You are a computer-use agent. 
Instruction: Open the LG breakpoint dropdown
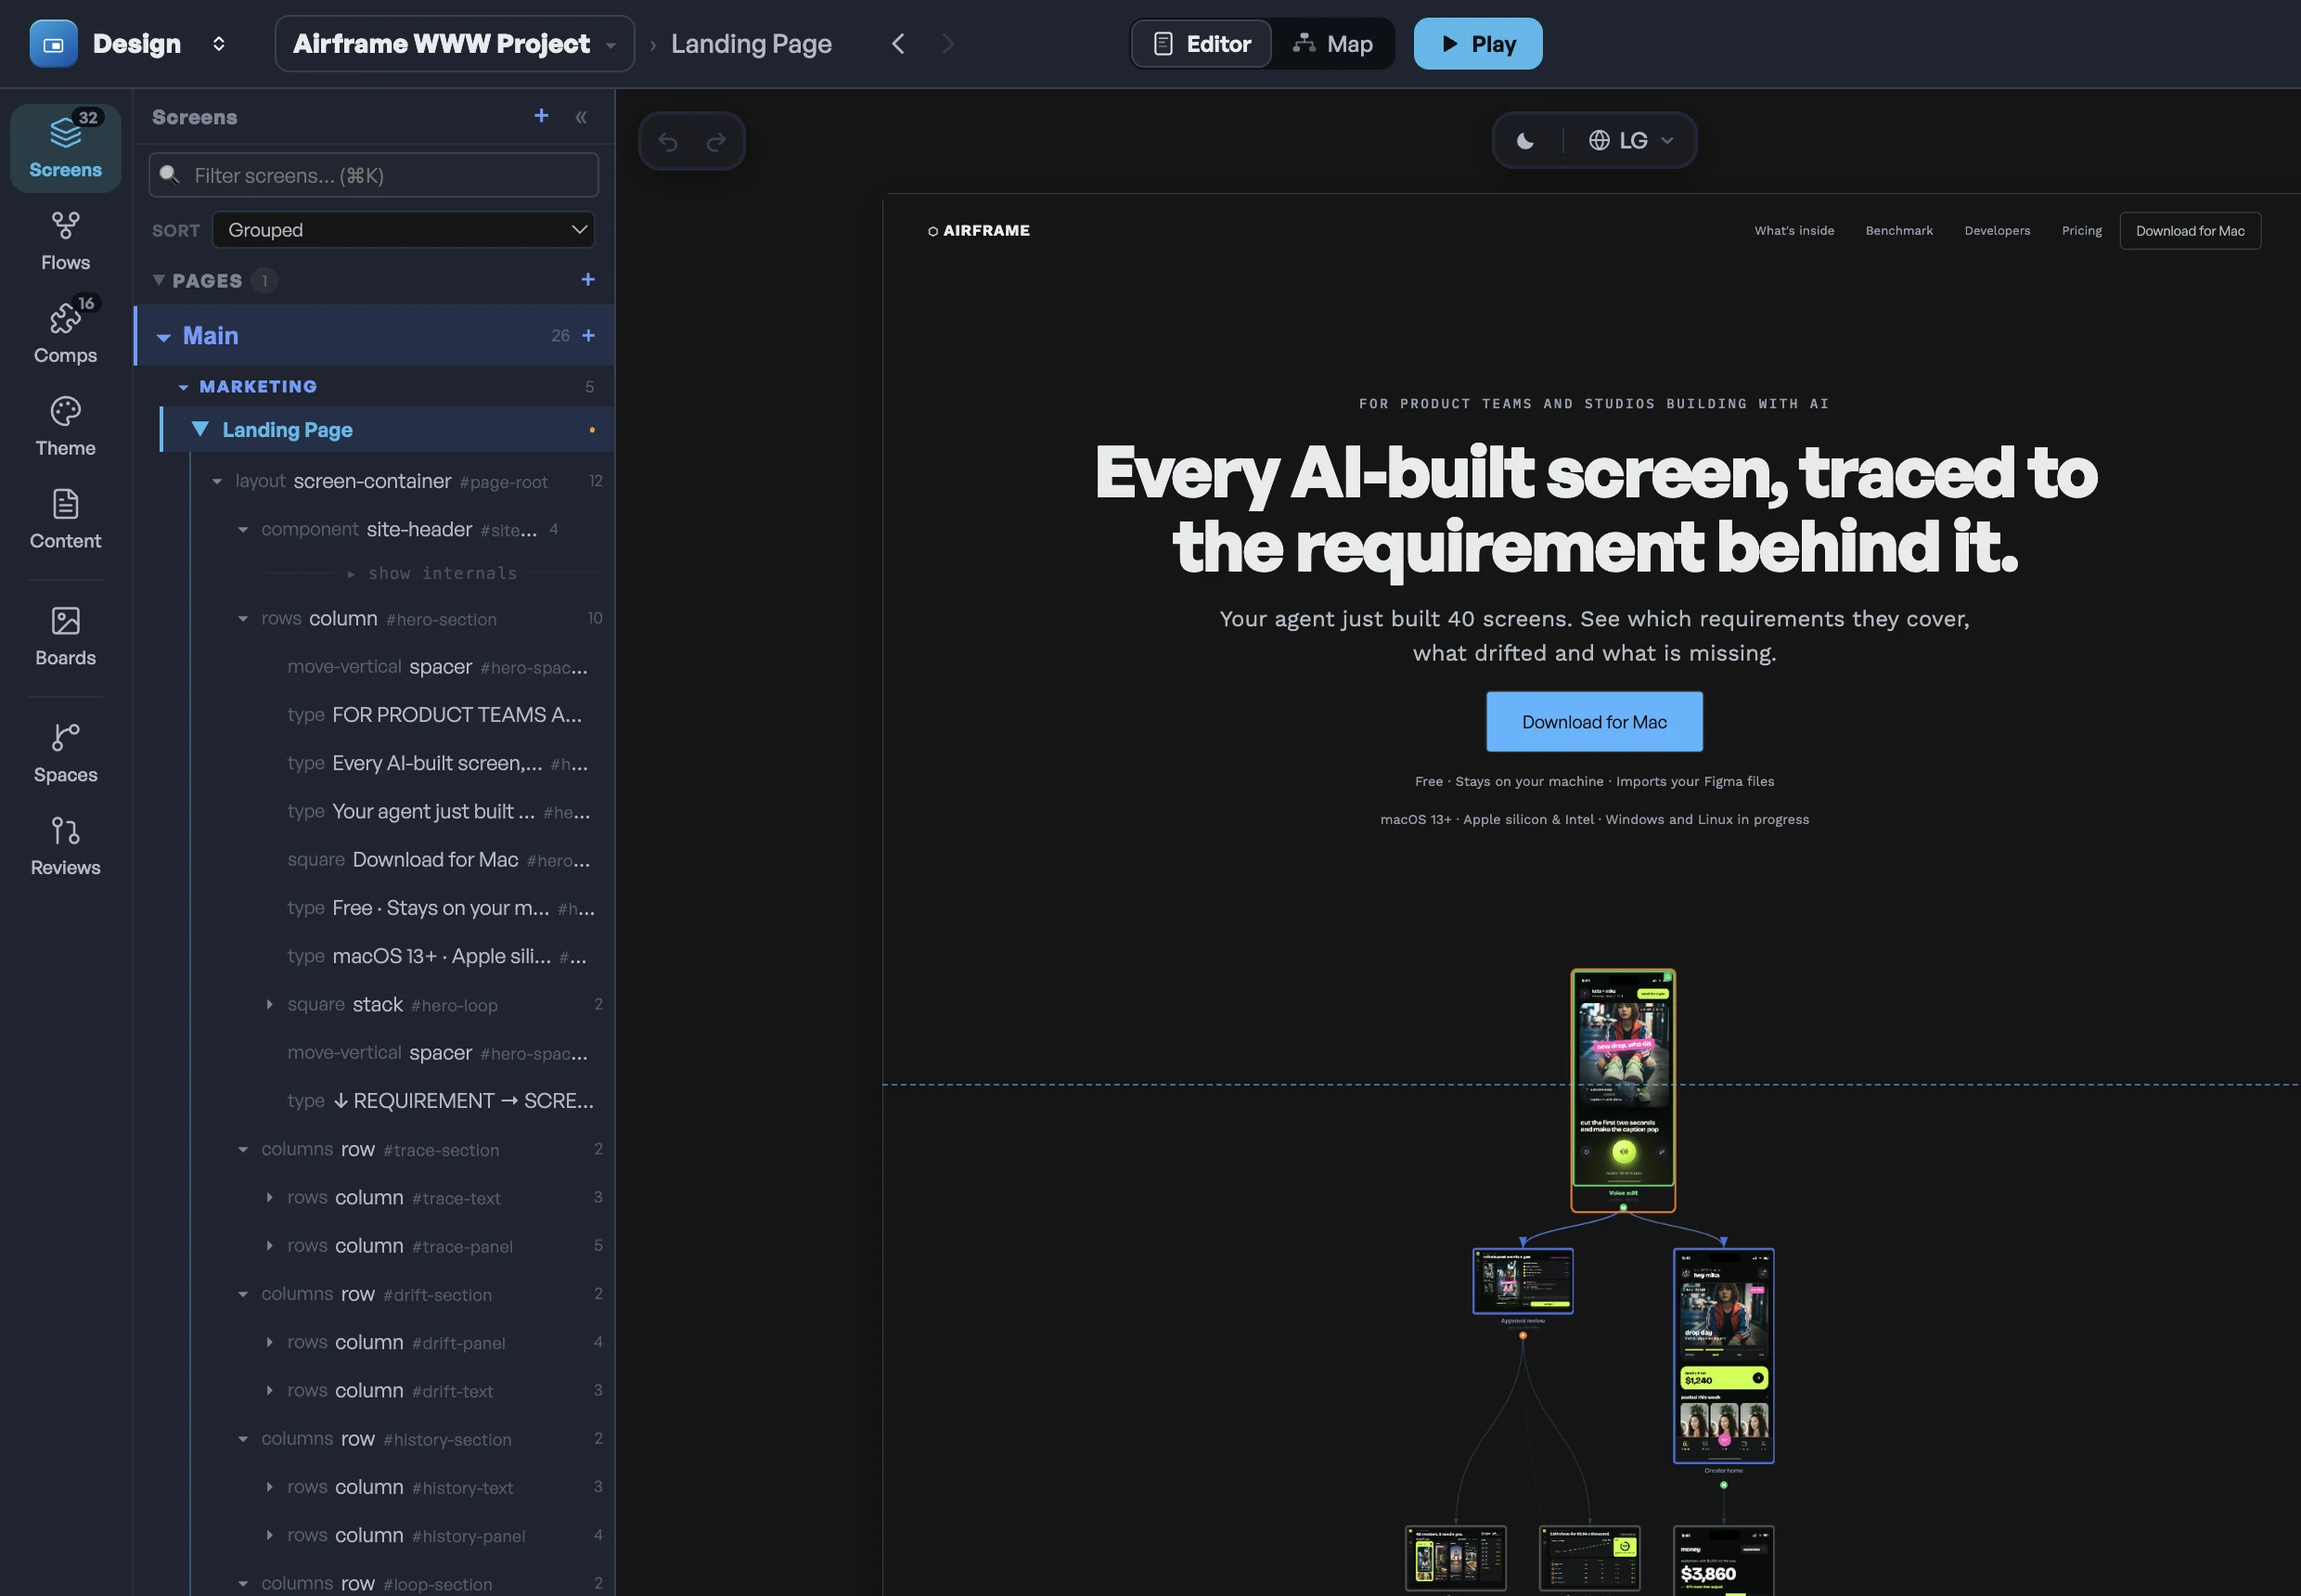tap(1631, 141)
